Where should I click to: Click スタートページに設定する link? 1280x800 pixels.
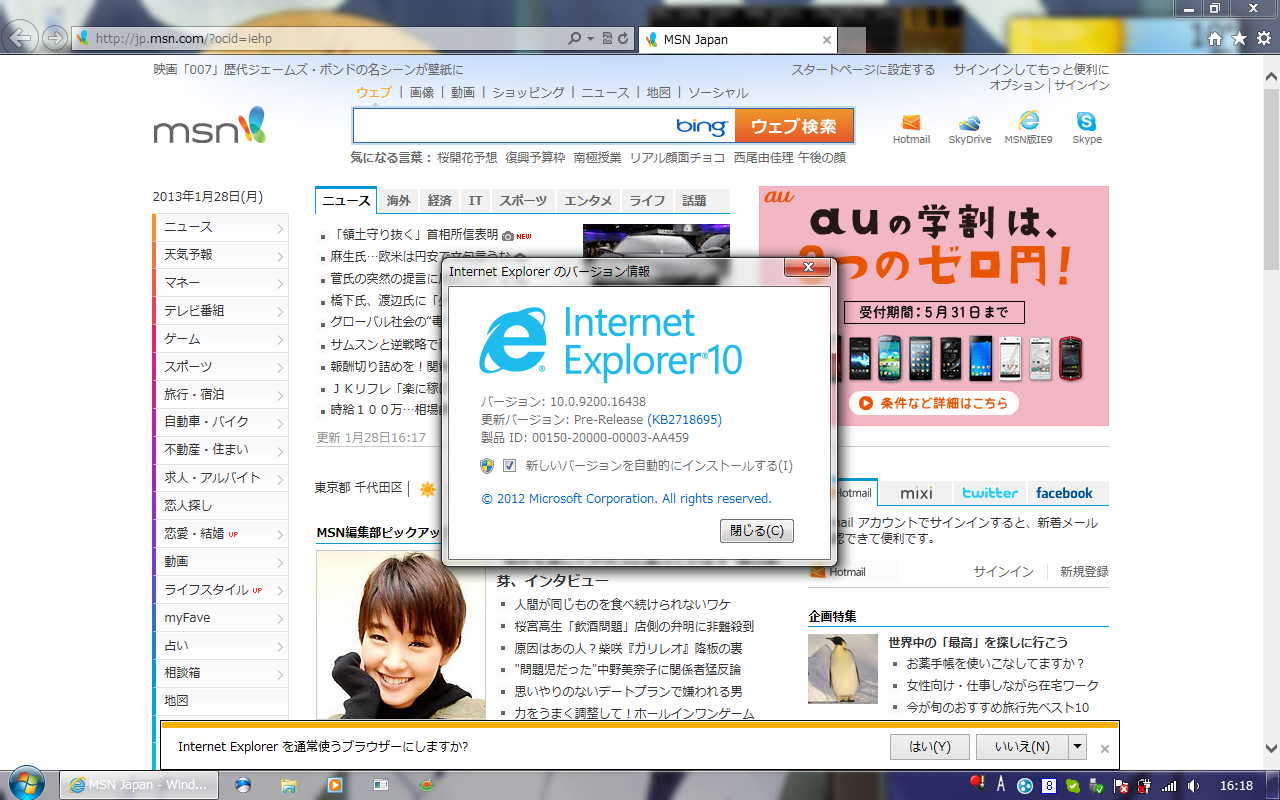863,69
